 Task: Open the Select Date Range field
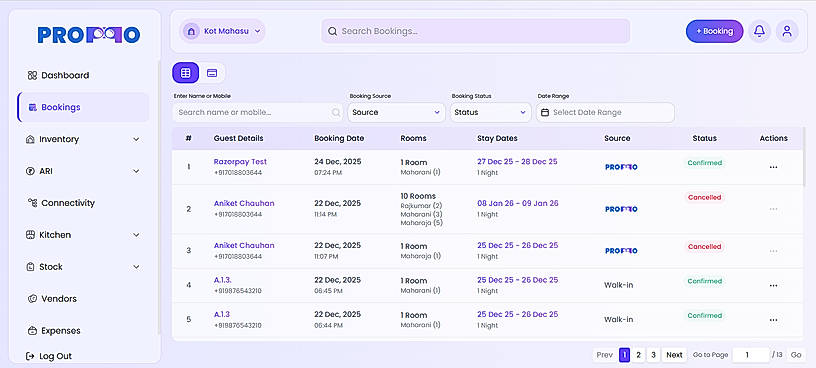[605, 112]
